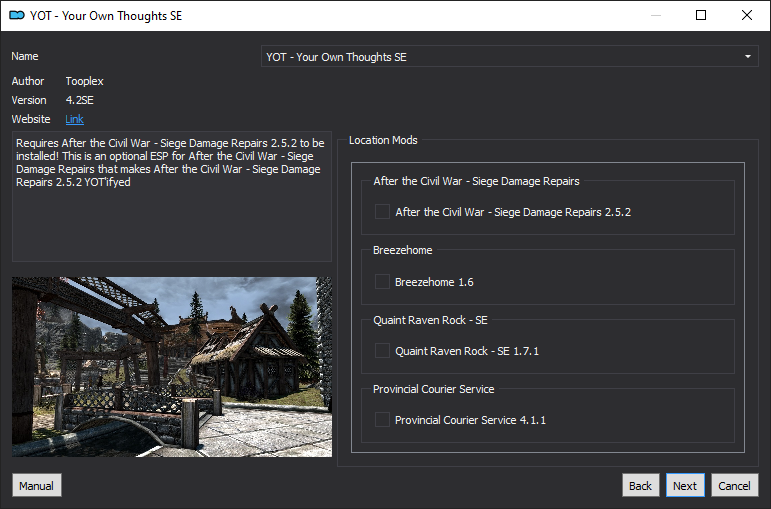Go Back to the previous installer page
The image size is (771, 509).
640,485
